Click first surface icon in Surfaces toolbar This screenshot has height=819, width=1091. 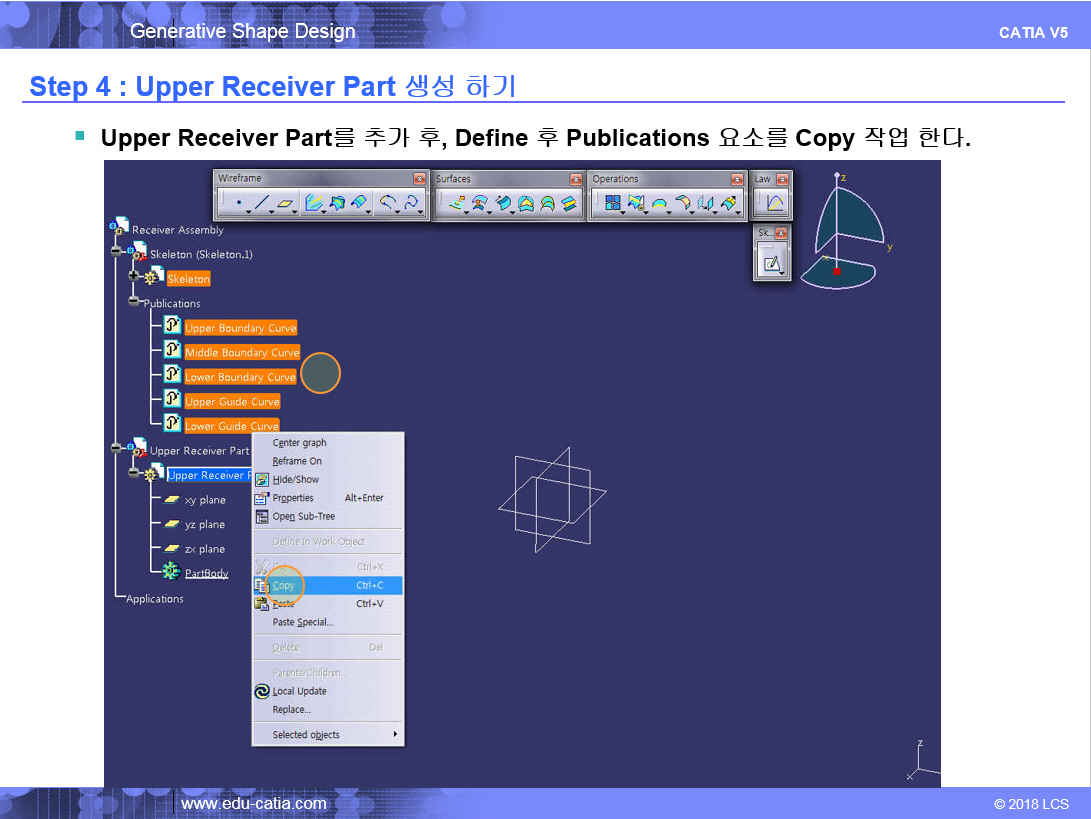pos(455,203)
